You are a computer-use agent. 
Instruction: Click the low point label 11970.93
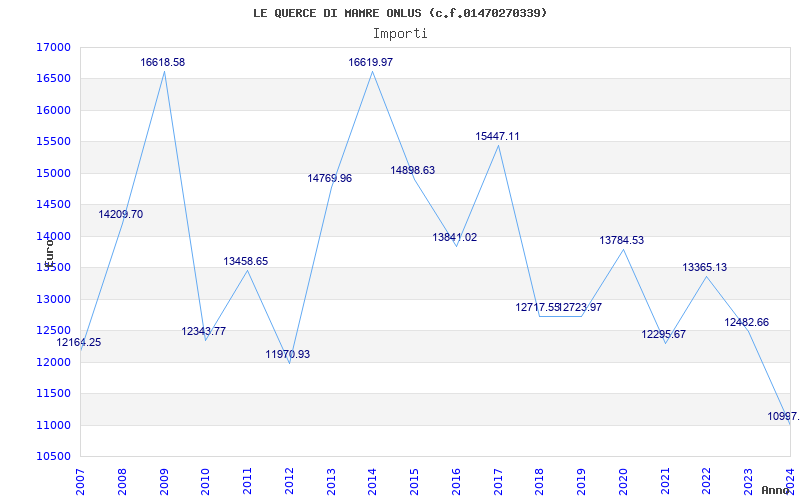point(288,354)
